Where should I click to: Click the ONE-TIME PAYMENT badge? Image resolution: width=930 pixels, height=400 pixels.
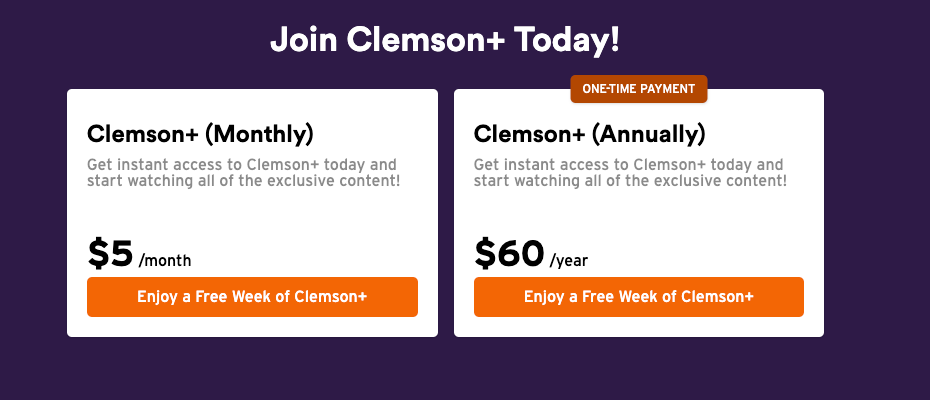point(638,89)
